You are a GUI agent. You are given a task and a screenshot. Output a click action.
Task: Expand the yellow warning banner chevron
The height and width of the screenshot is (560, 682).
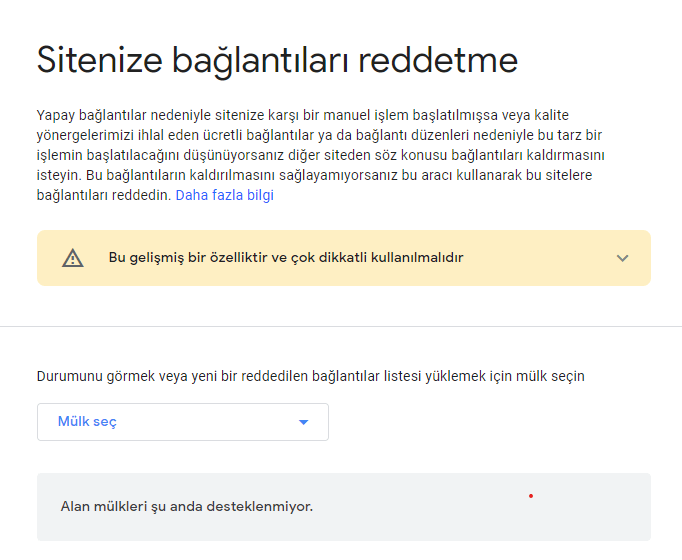622,258
